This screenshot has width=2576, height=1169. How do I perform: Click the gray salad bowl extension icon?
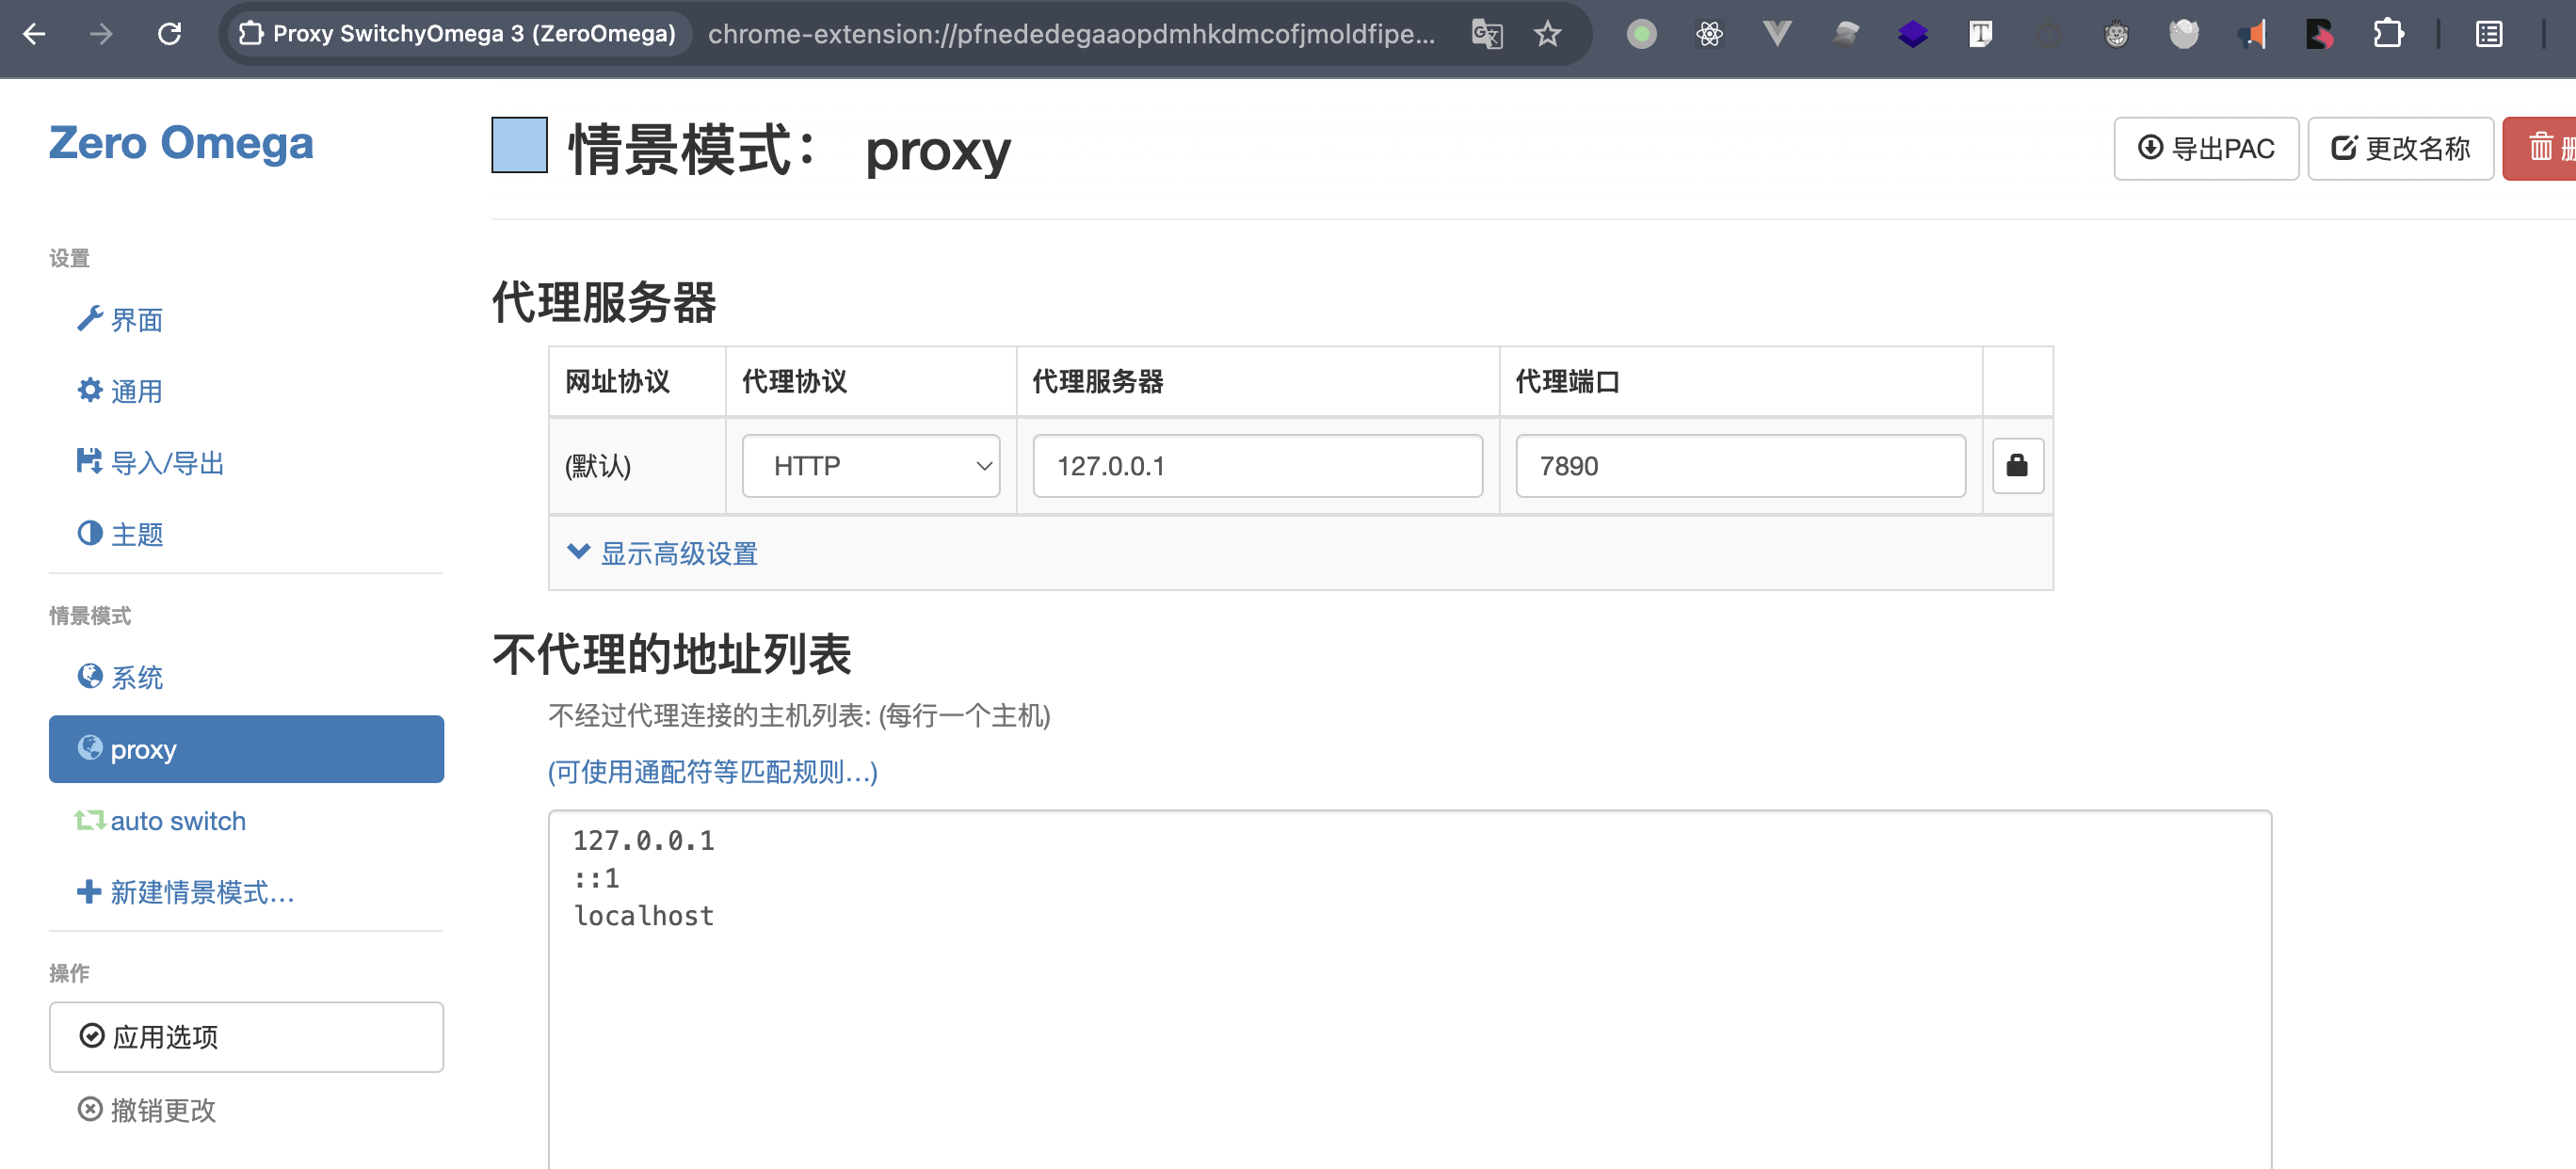(x=2184, y=34)
